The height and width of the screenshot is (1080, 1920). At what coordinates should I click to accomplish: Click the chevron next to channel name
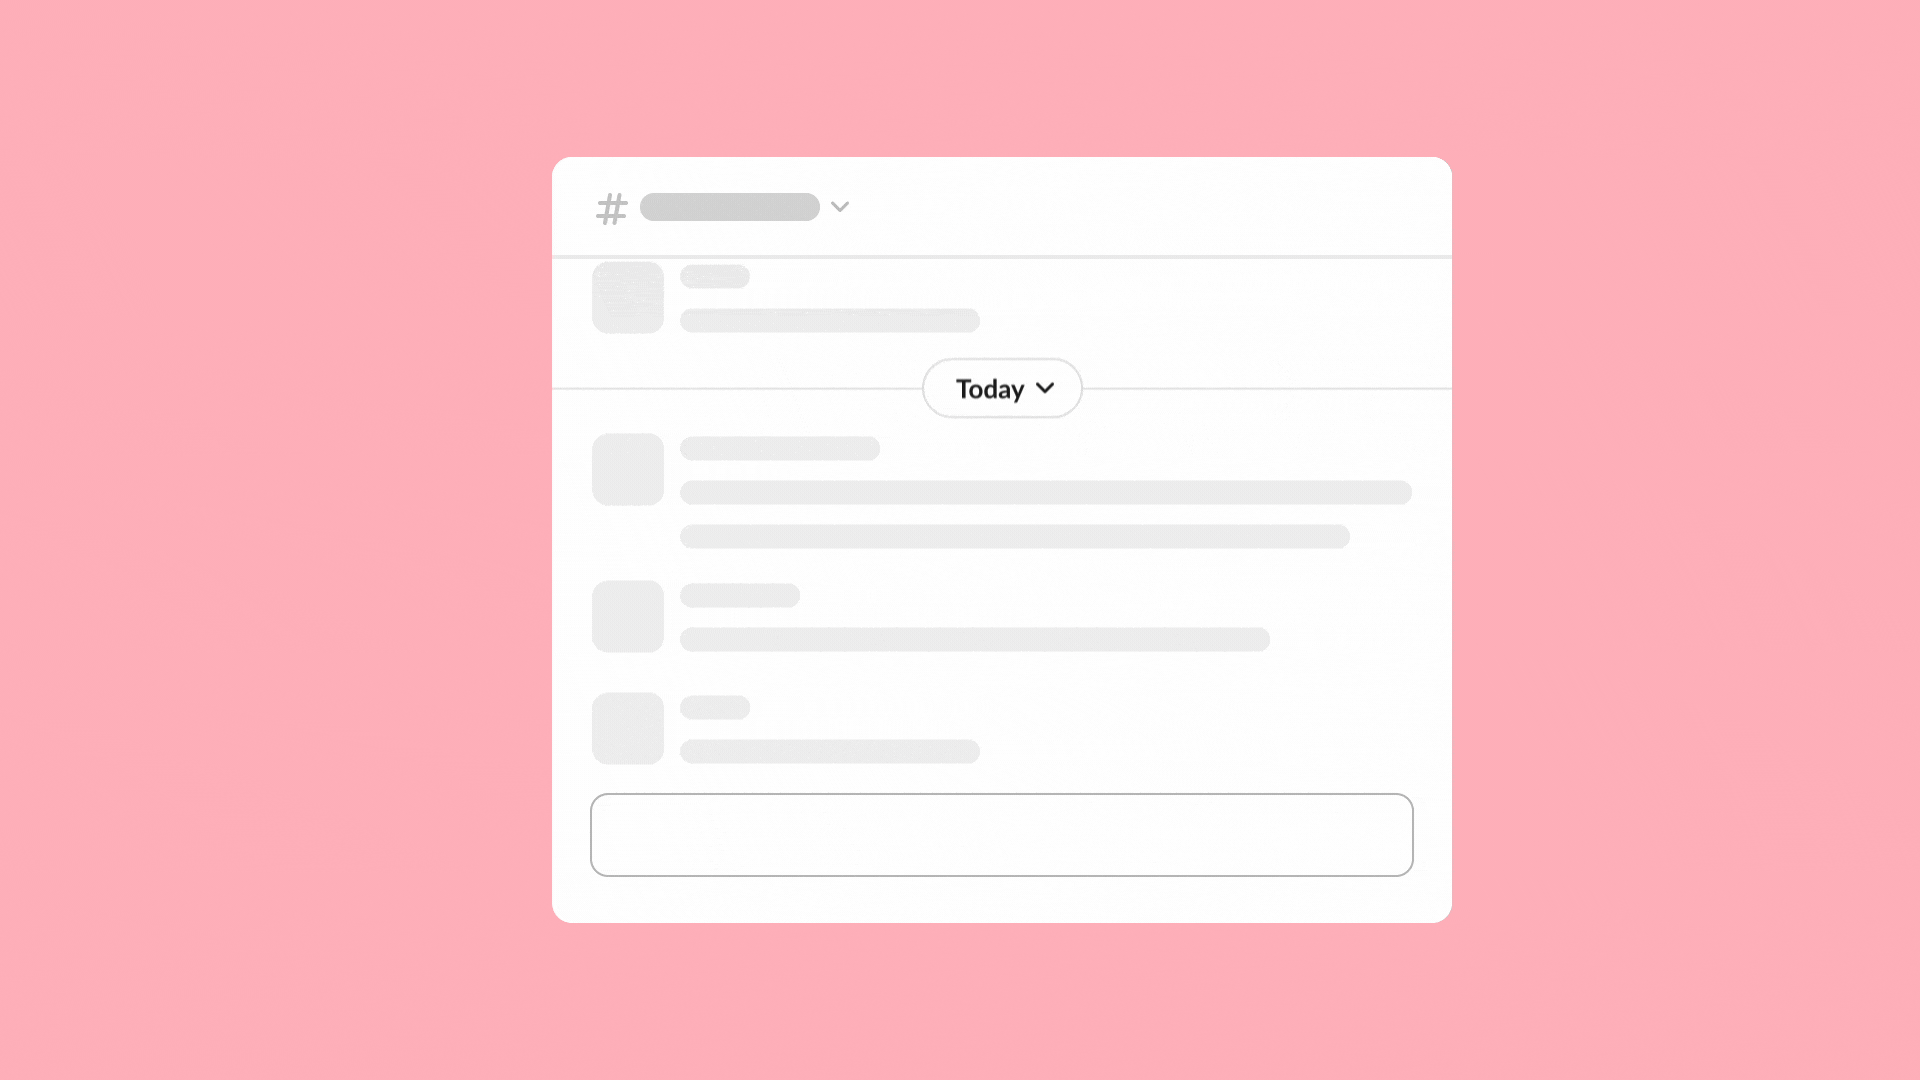[x=839, y=207]
